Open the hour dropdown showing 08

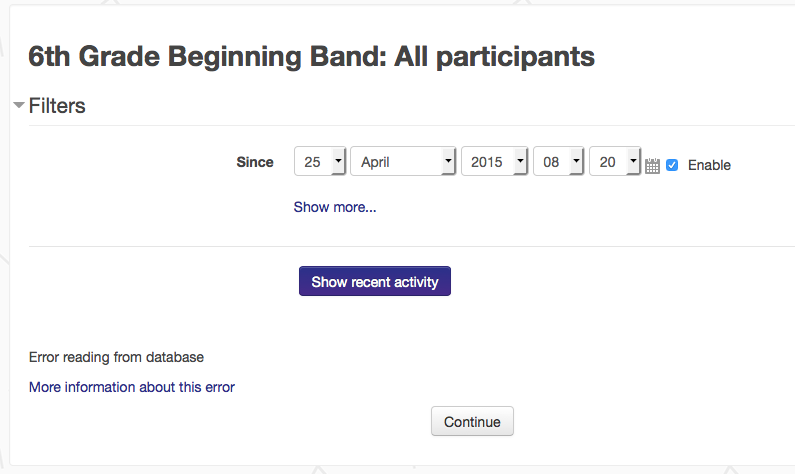tap(559, 161)
